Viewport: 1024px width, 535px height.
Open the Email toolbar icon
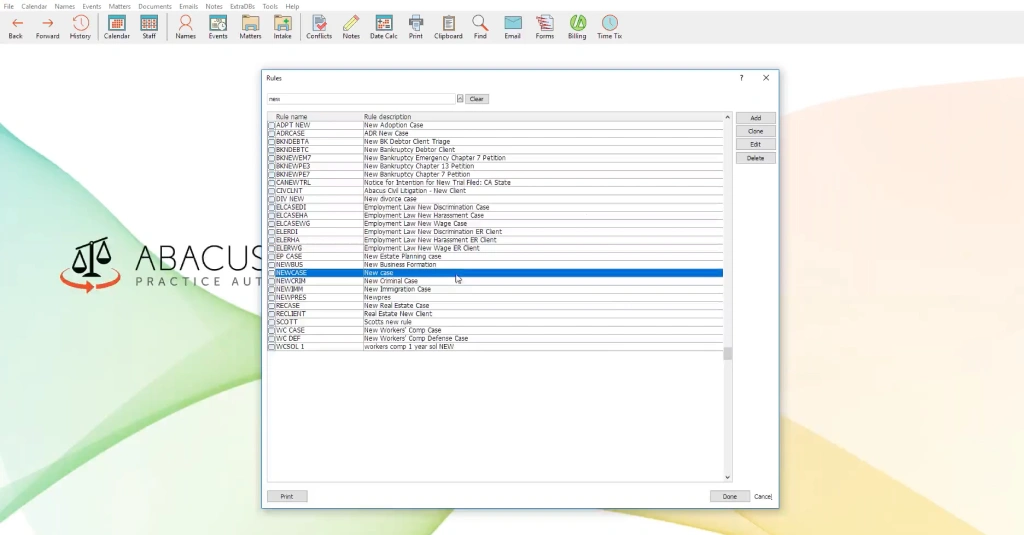(513, 27)
